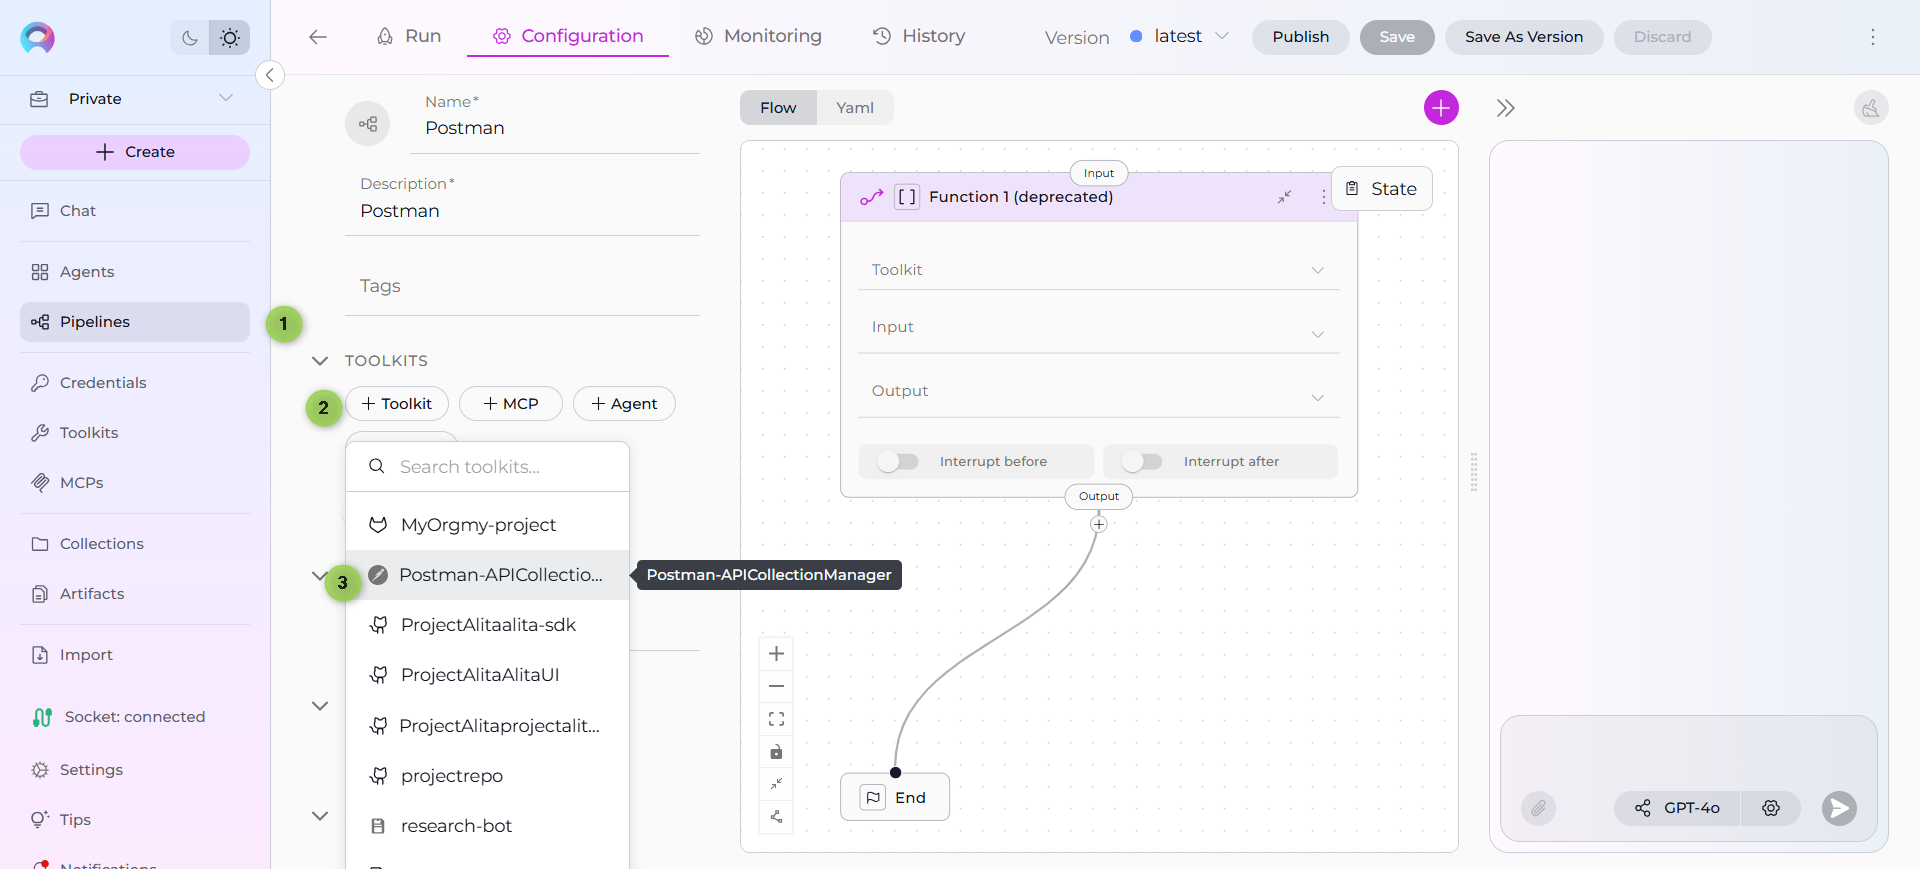Collapse the sidebar with the chevron
The height and width of the screenshot is (869, 1920).
point(270,75)
